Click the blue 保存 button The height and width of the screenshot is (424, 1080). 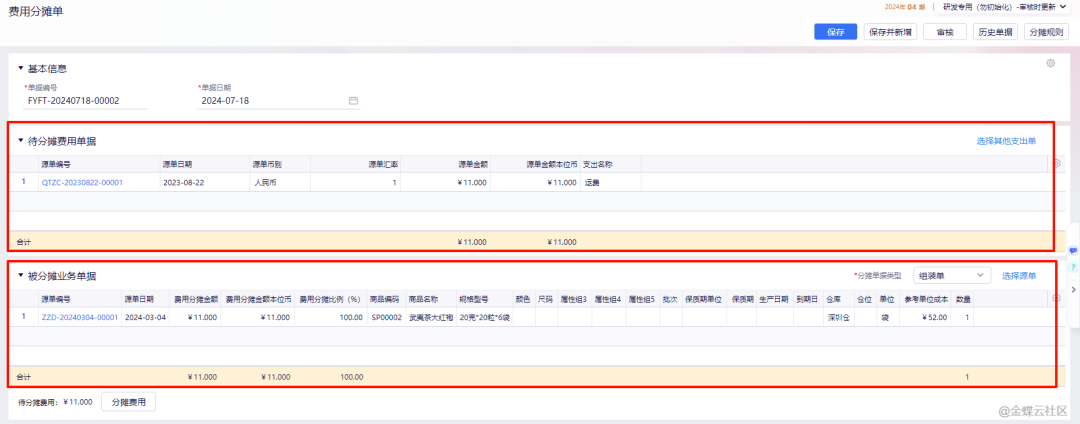click(836, 31)
